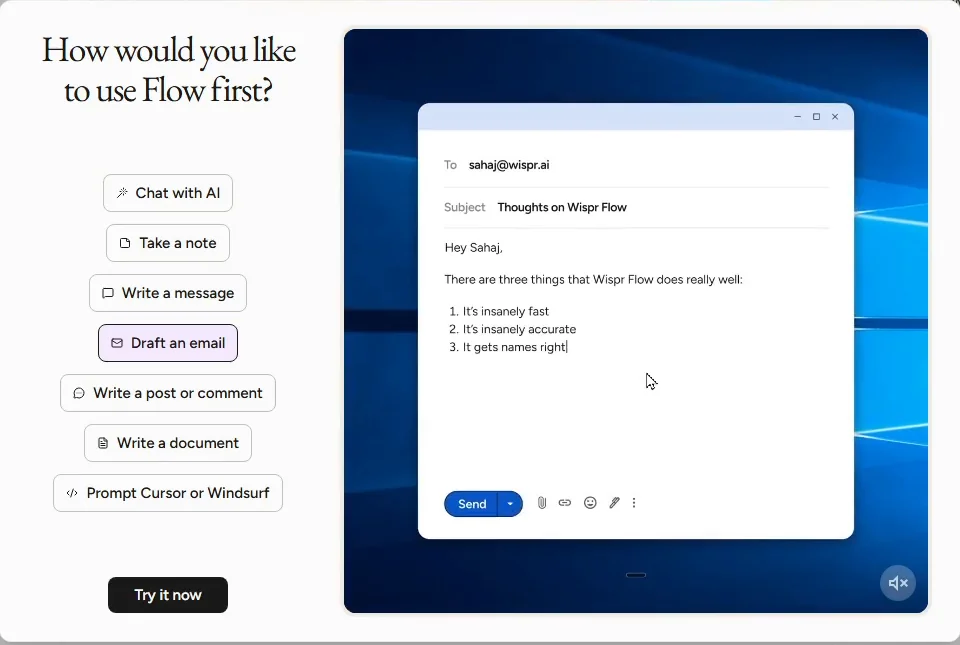
Task: Click the Try it now button
Action: tap(168, 595)
